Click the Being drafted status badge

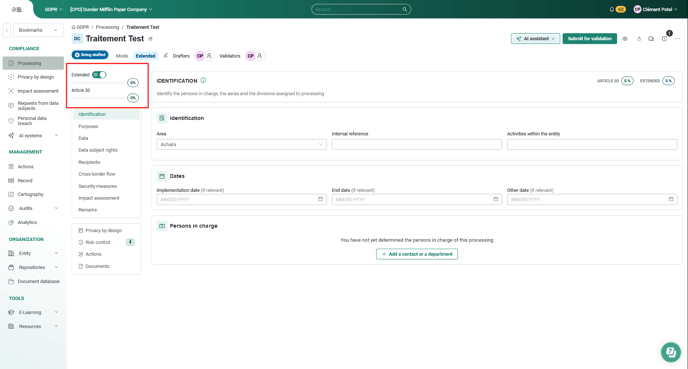90,55
